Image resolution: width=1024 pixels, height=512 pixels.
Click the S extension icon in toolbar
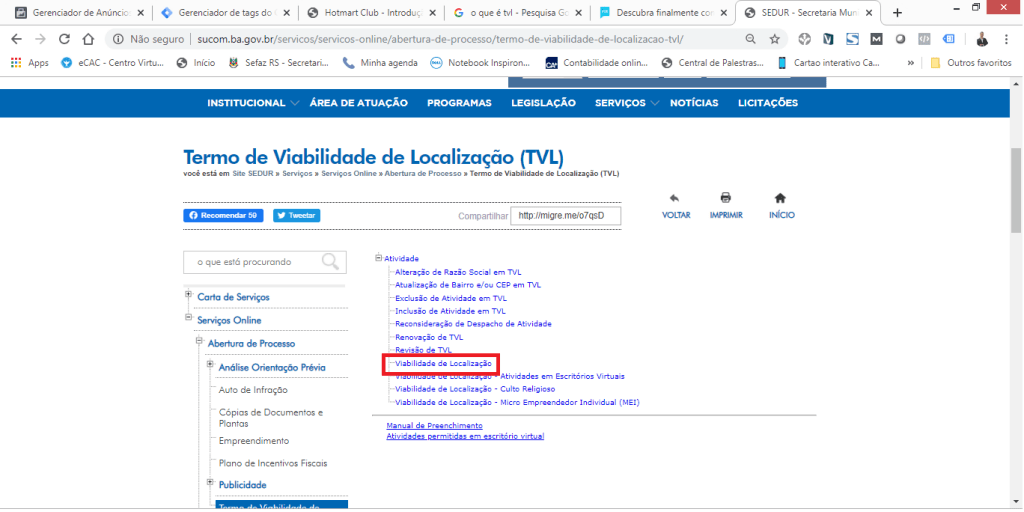click(852, 39)
